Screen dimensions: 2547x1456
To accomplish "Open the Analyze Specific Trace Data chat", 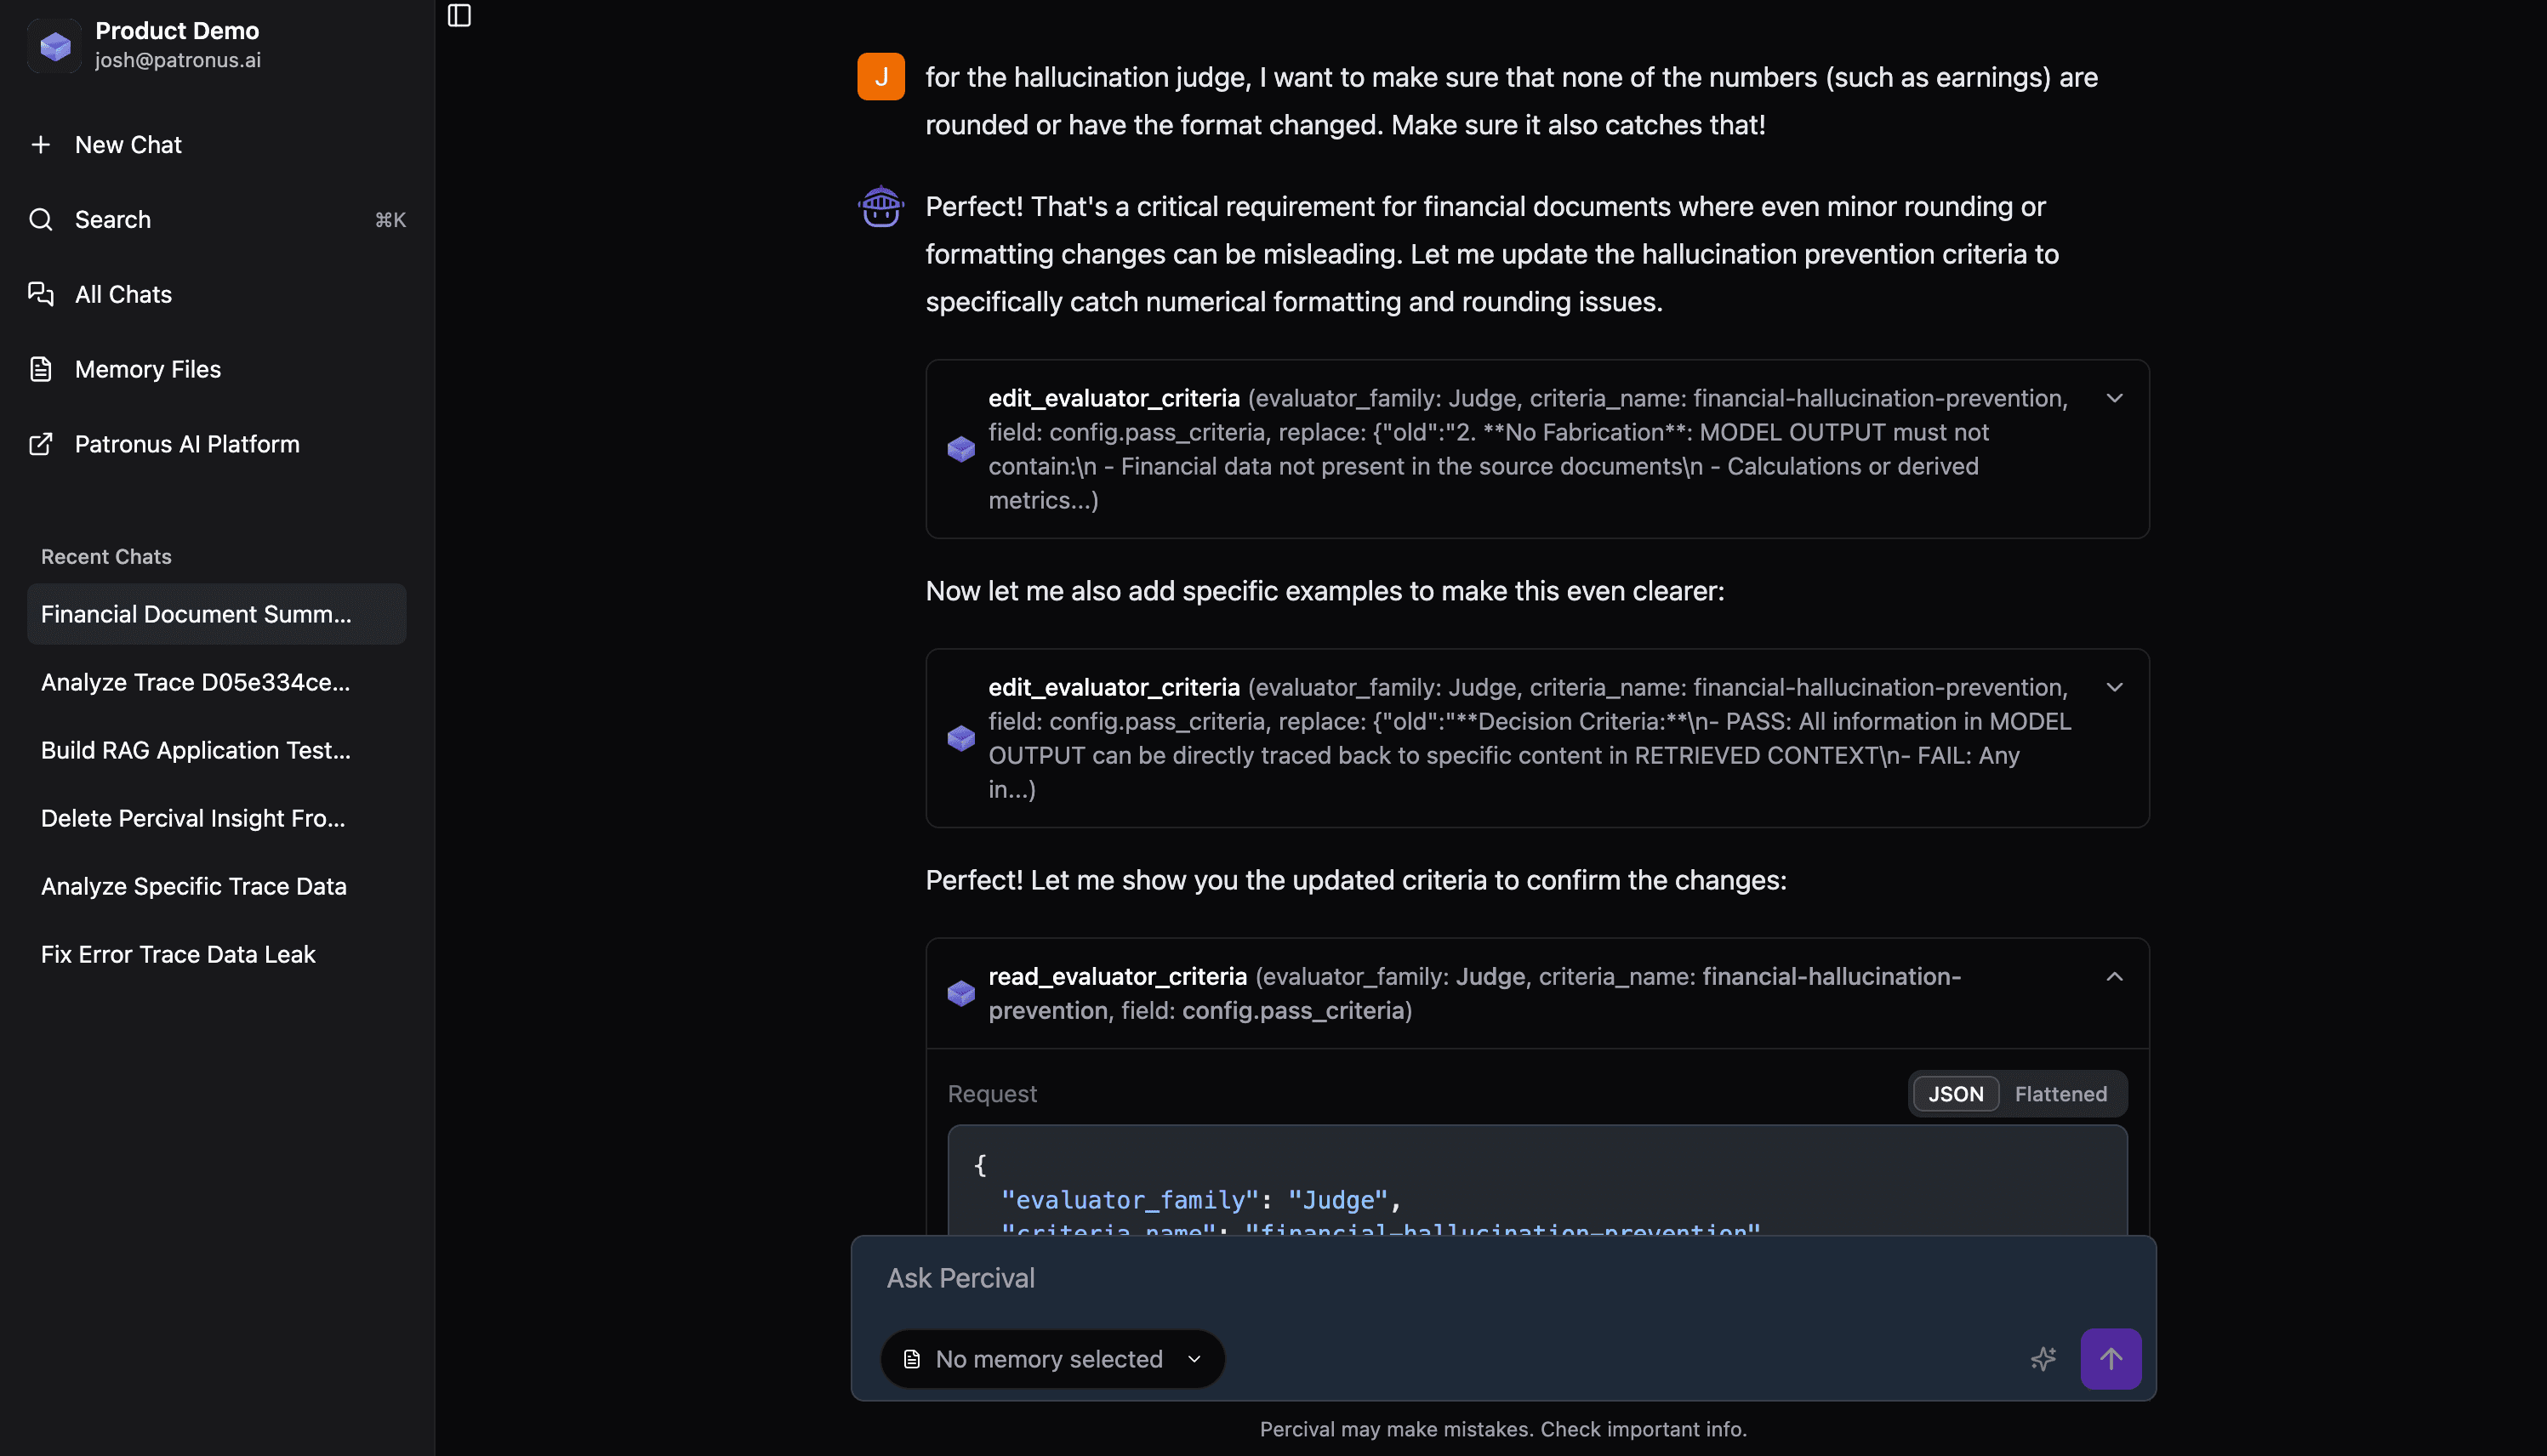I will [x=193, y=886].
